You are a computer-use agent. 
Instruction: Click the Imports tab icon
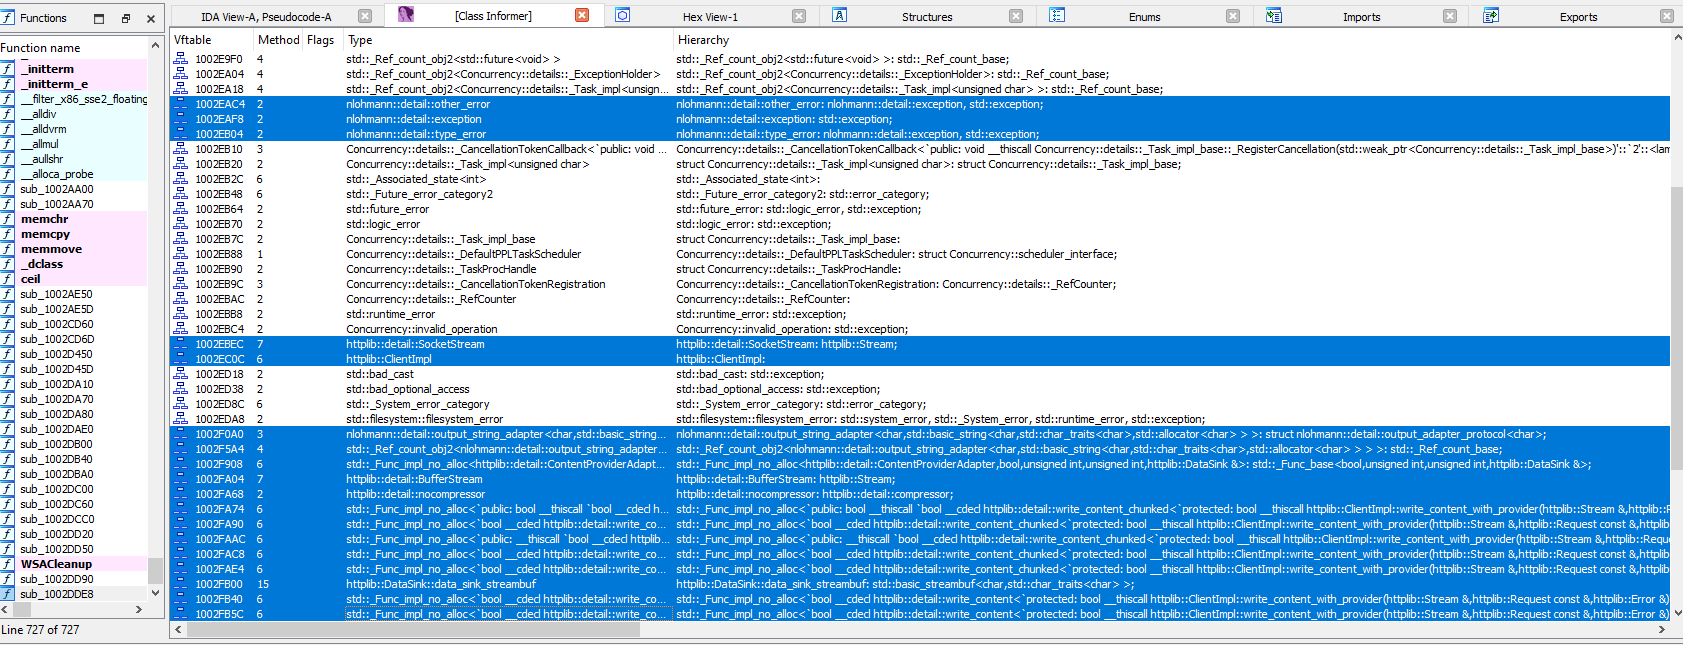[x=1273, y=15]
